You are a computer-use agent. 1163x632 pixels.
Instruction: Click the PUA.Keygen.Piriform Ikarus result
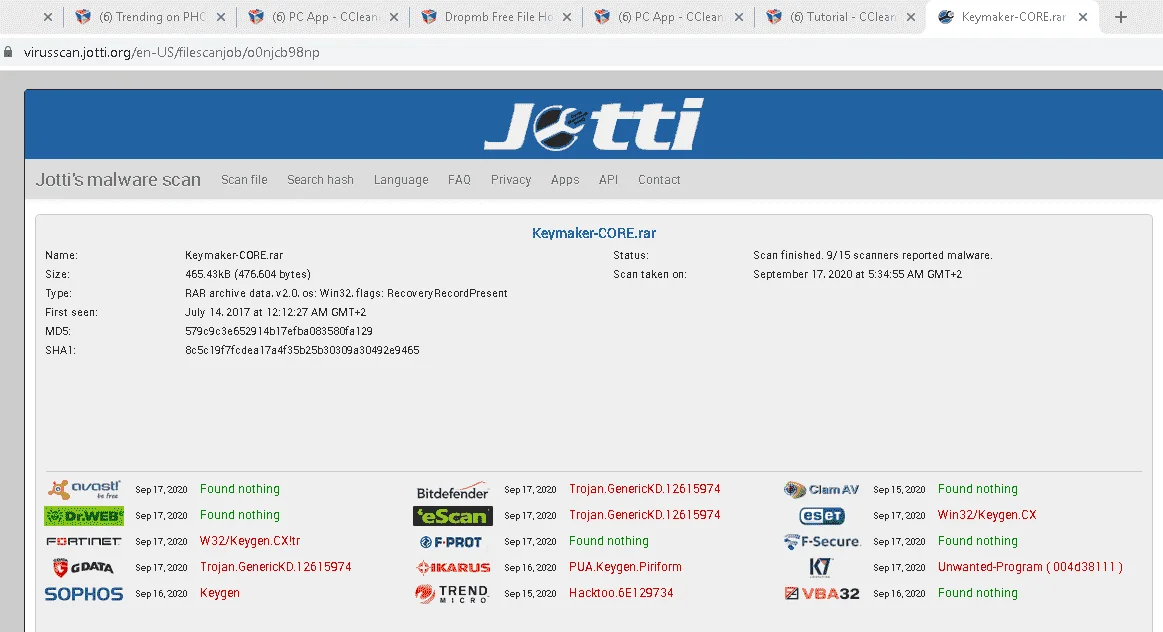tap(625, 567)
